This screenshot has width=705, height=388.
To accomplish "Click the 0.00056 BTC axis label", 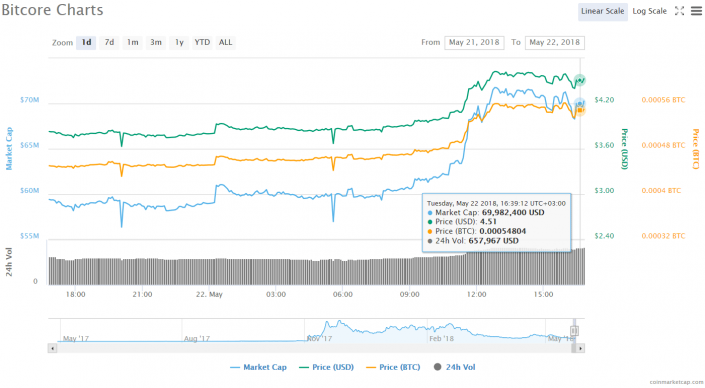I will (x=663, y=100).
